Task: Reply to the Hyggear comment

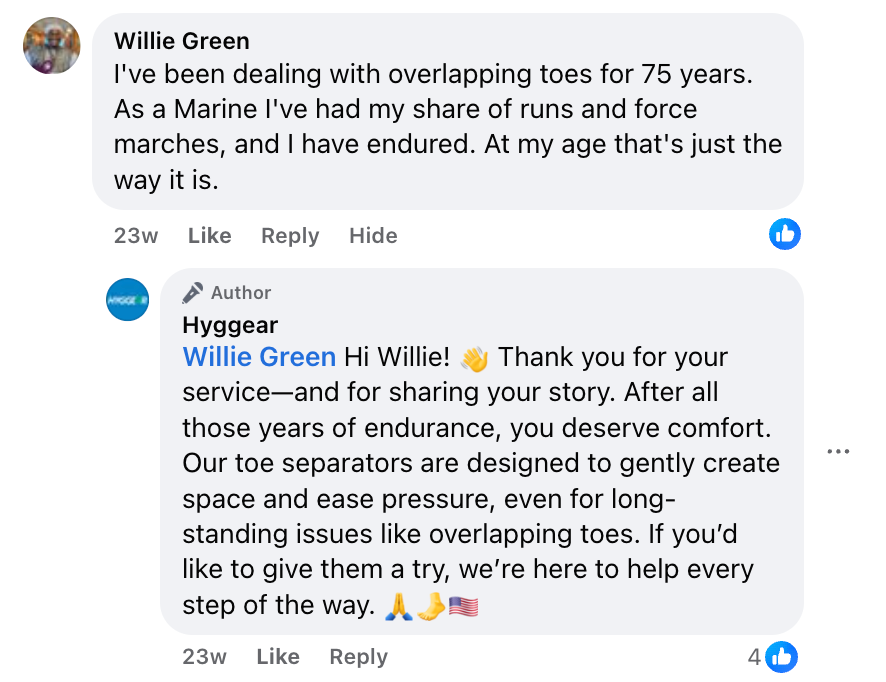Action: pos(358,657)
